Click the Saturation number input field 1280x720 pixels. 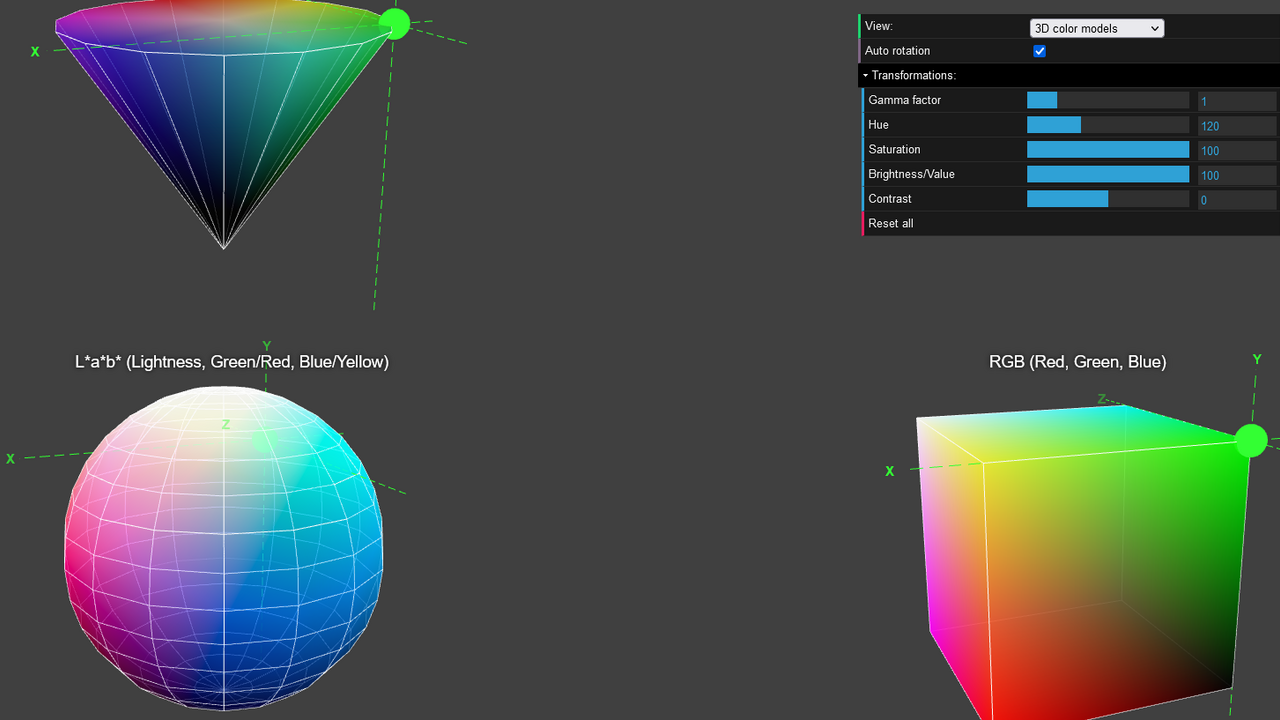coord(1236,150)
